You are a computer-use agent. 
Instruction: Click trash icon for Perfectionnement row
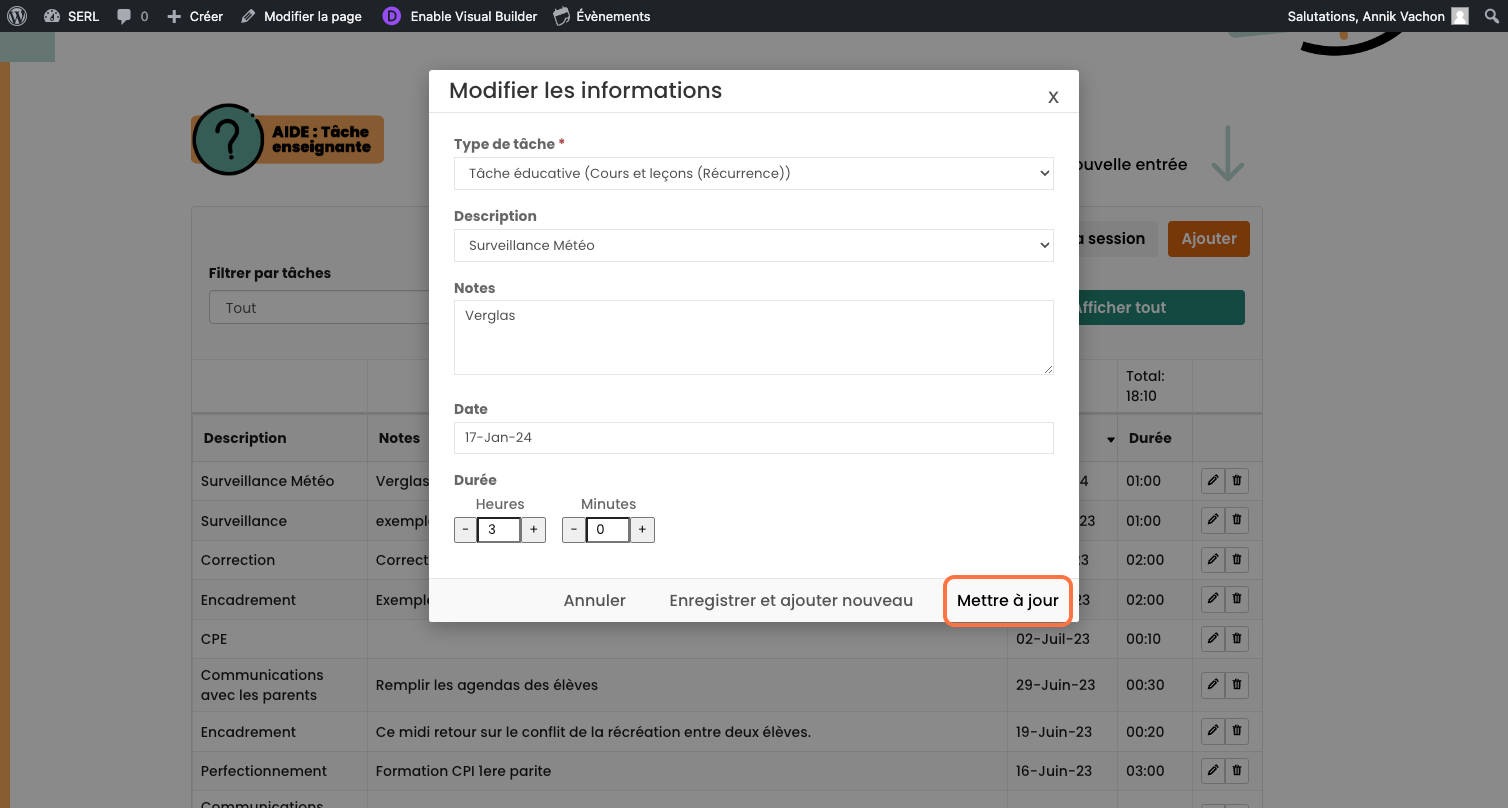1237,771
